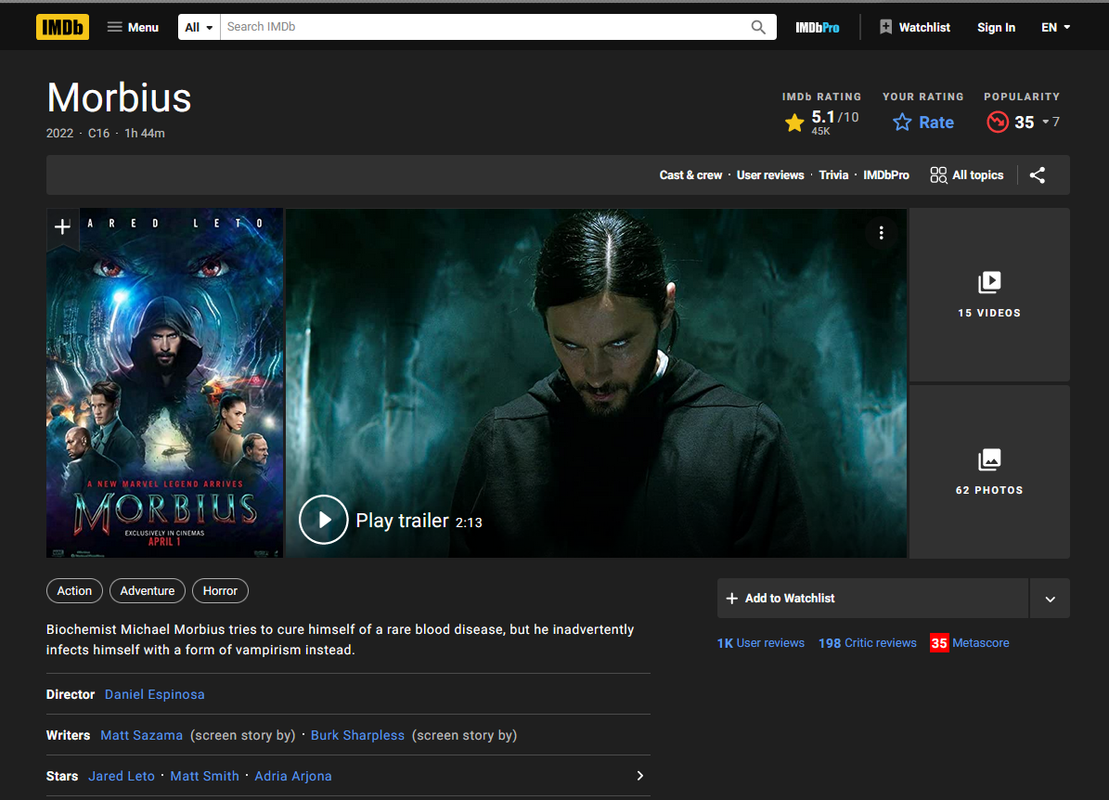This screenshot has height=800, width=1109.
Task: Open 198 Critic reviews link
Action: point(867,643)
